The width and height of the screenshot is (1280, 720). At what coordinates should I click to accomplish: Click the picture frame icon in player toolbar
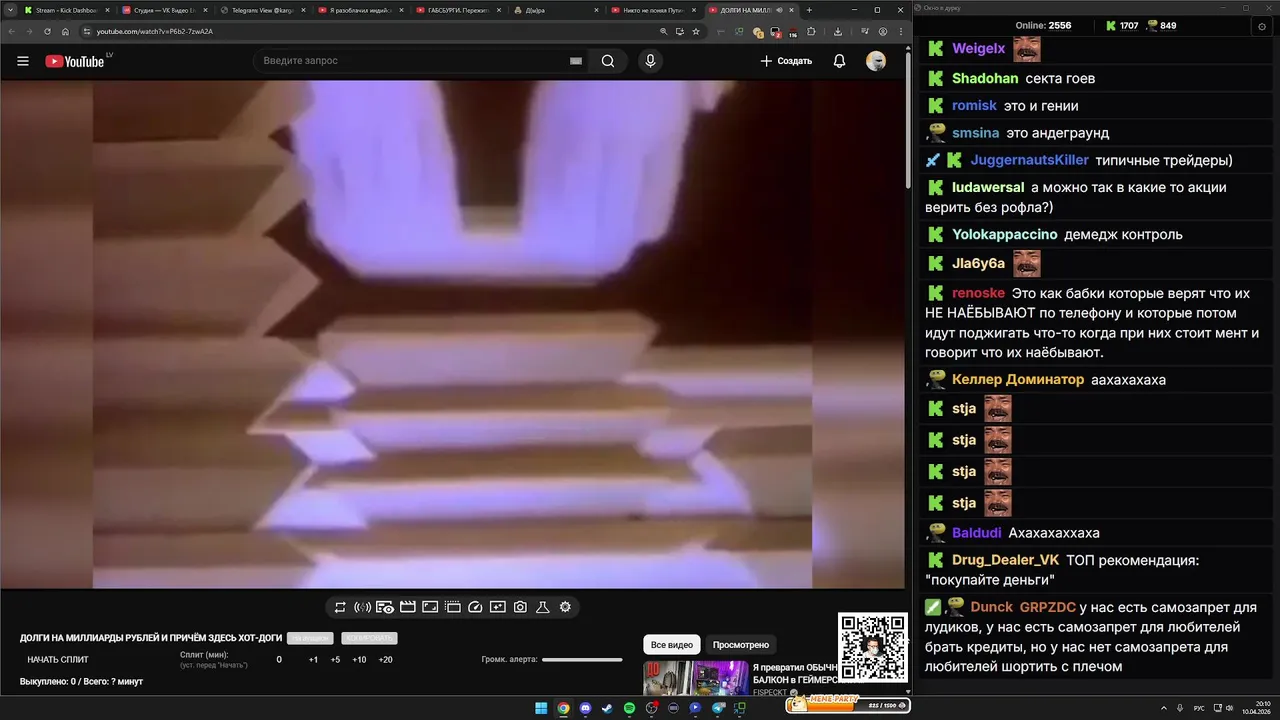point(430,607)
